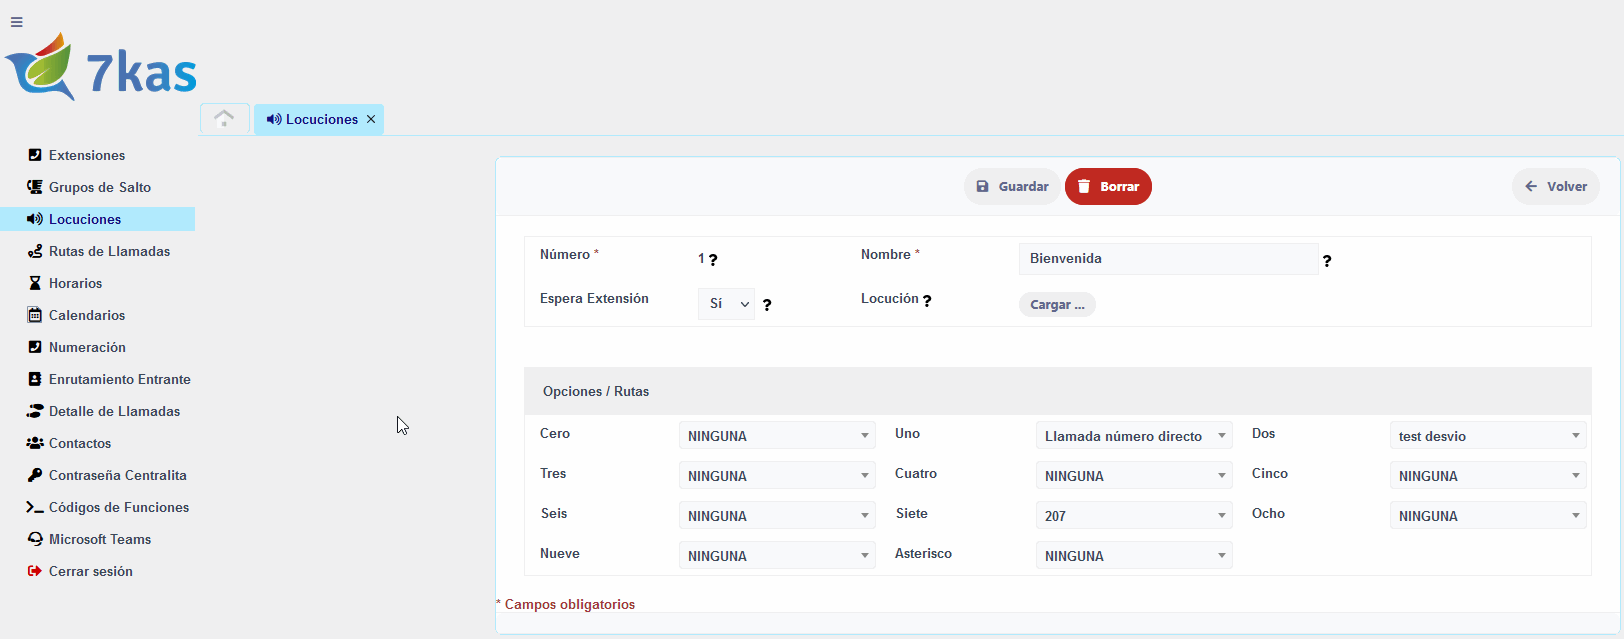Click Volver to go back
This screenshot has width=1624, height=639.
click(1556, 187)
